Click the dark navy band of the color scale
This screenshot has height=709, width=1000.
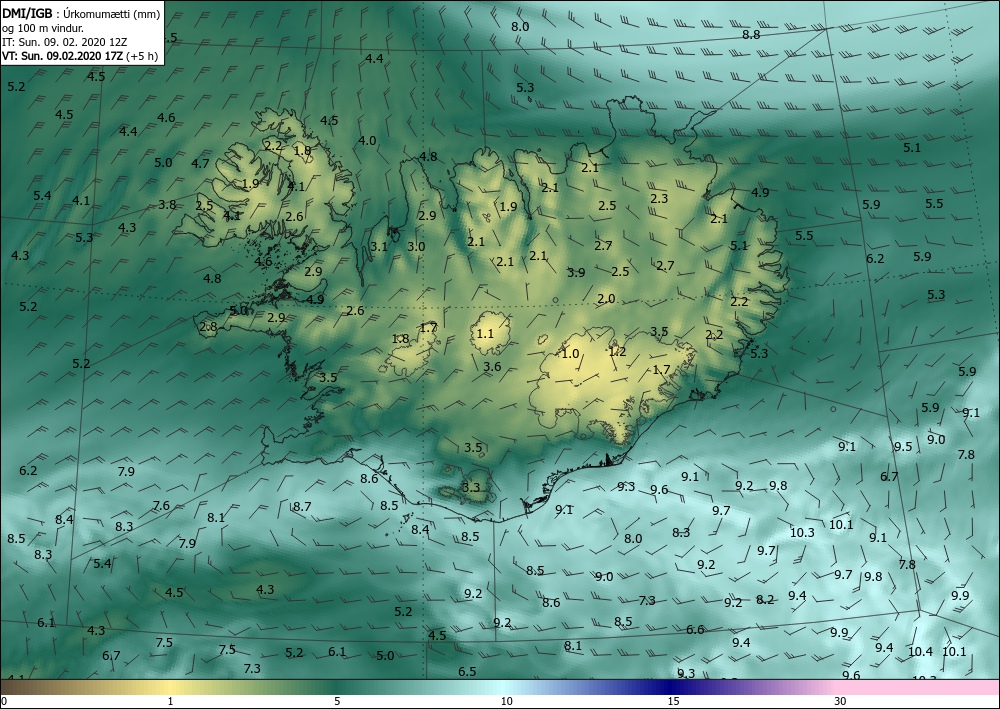[x=670, y=687]
